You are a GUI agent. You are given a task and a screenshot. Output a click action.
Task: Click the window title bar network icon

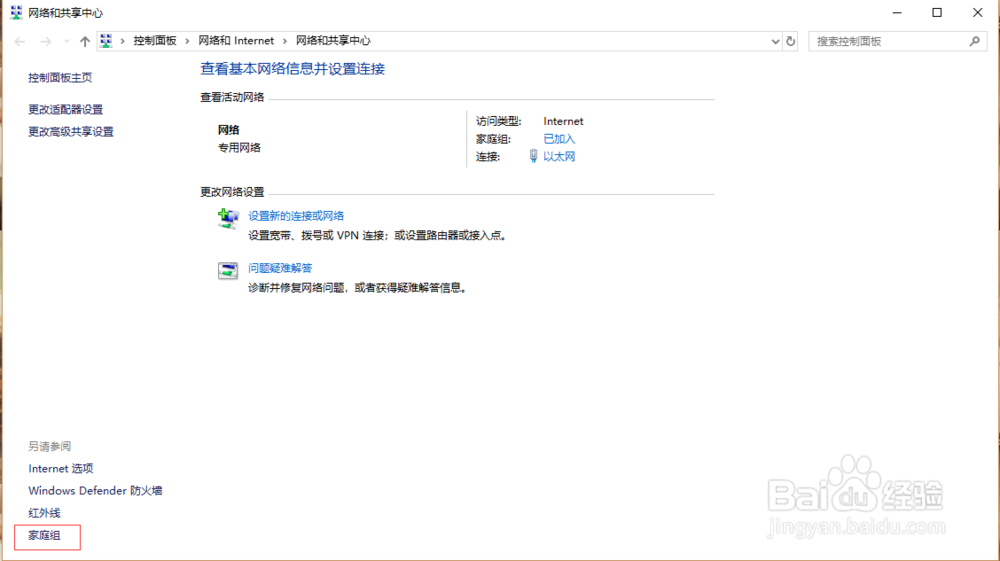click(x=16, y=12)
